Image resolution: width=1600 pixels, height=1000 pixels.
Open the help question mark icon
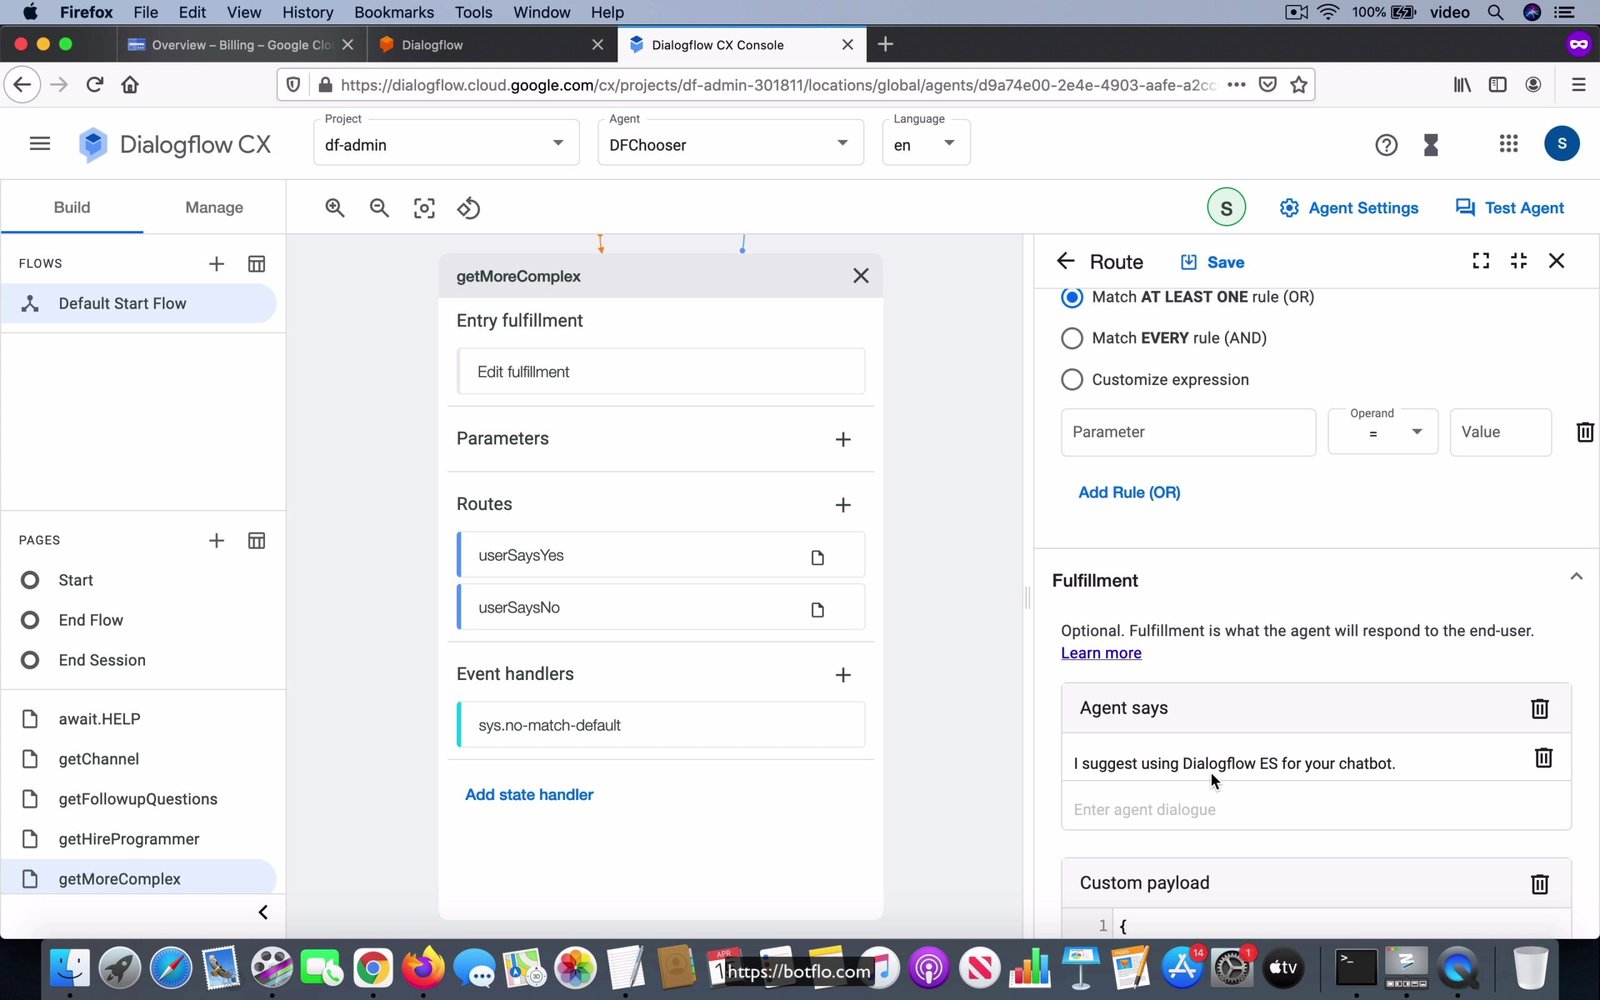click(1386, 145)
